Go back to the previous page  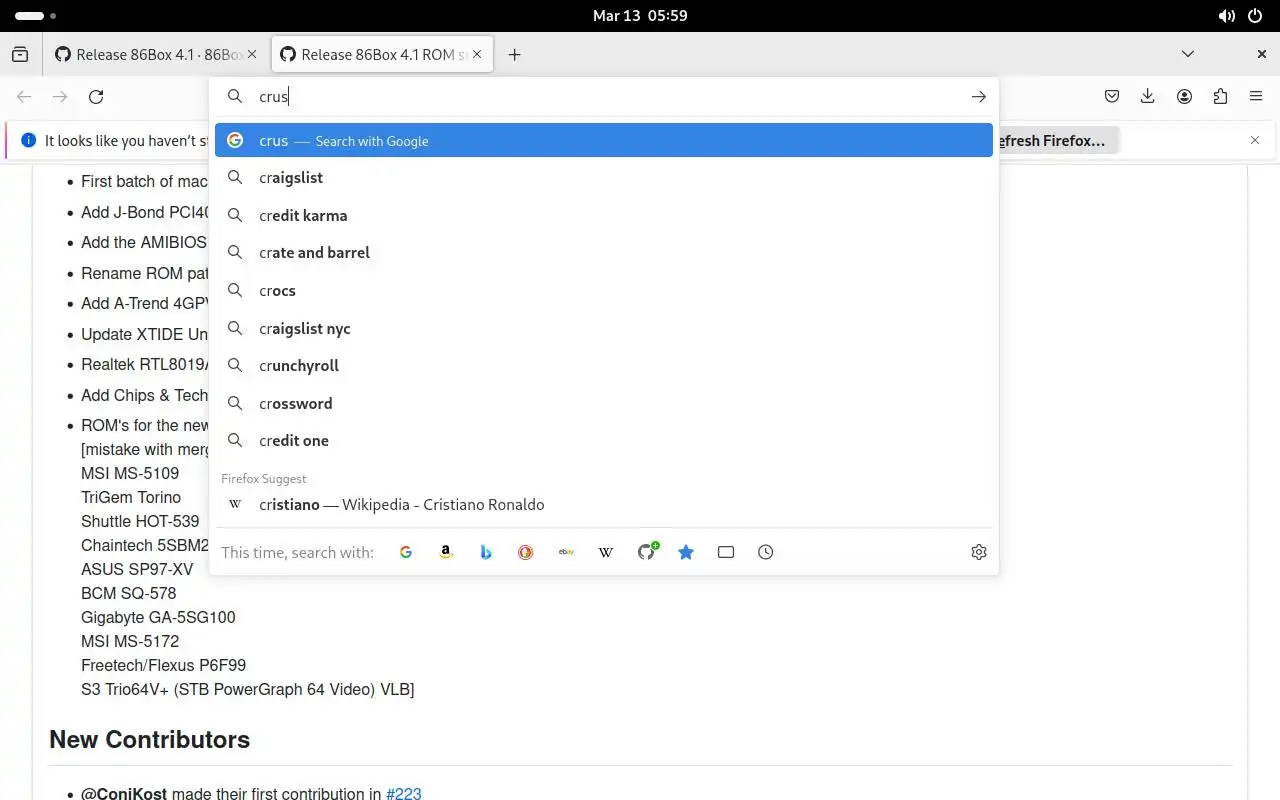tap(24, 97)
